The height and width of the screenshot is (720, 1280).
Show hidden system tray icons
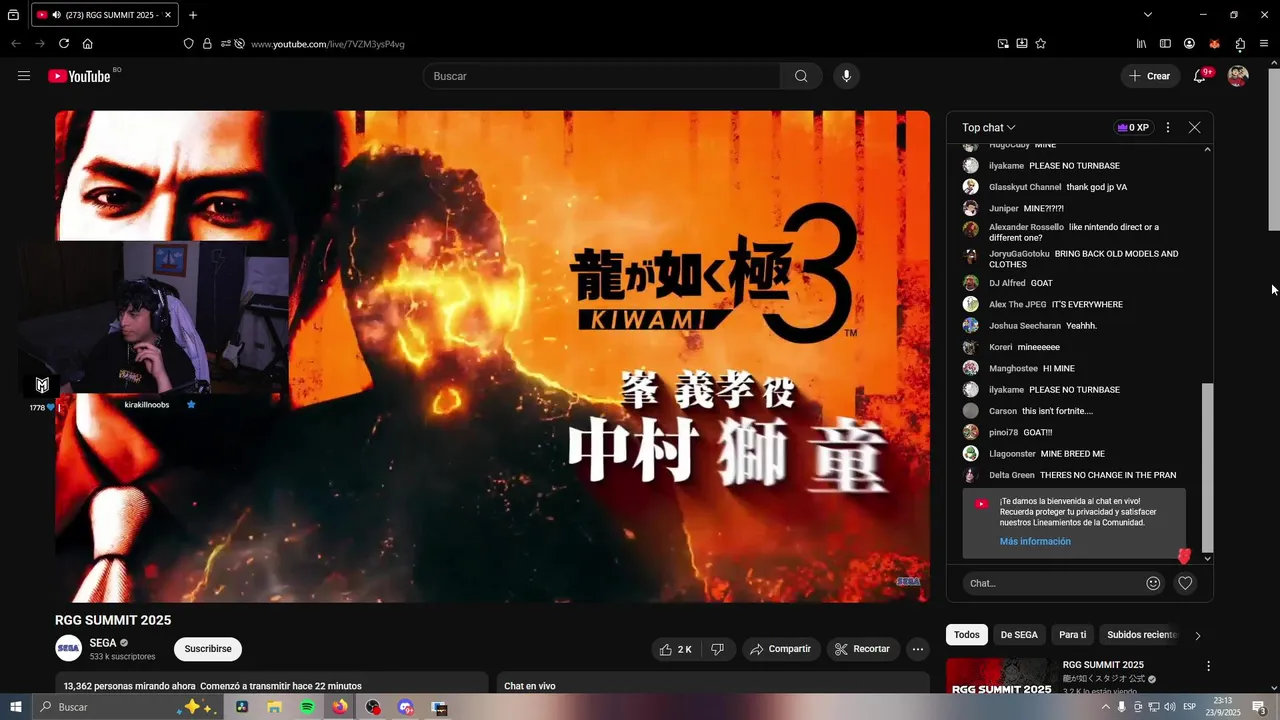tap(1105, 707)
